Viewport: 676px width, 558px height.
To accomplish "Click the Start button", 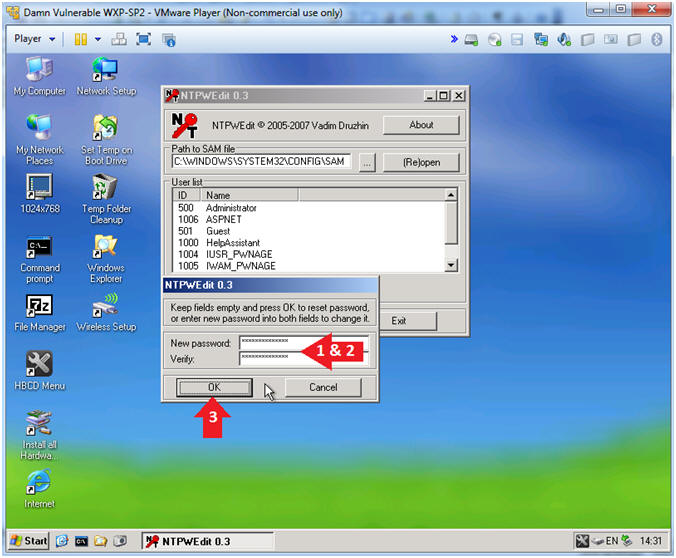I will (x=29, y=541).
